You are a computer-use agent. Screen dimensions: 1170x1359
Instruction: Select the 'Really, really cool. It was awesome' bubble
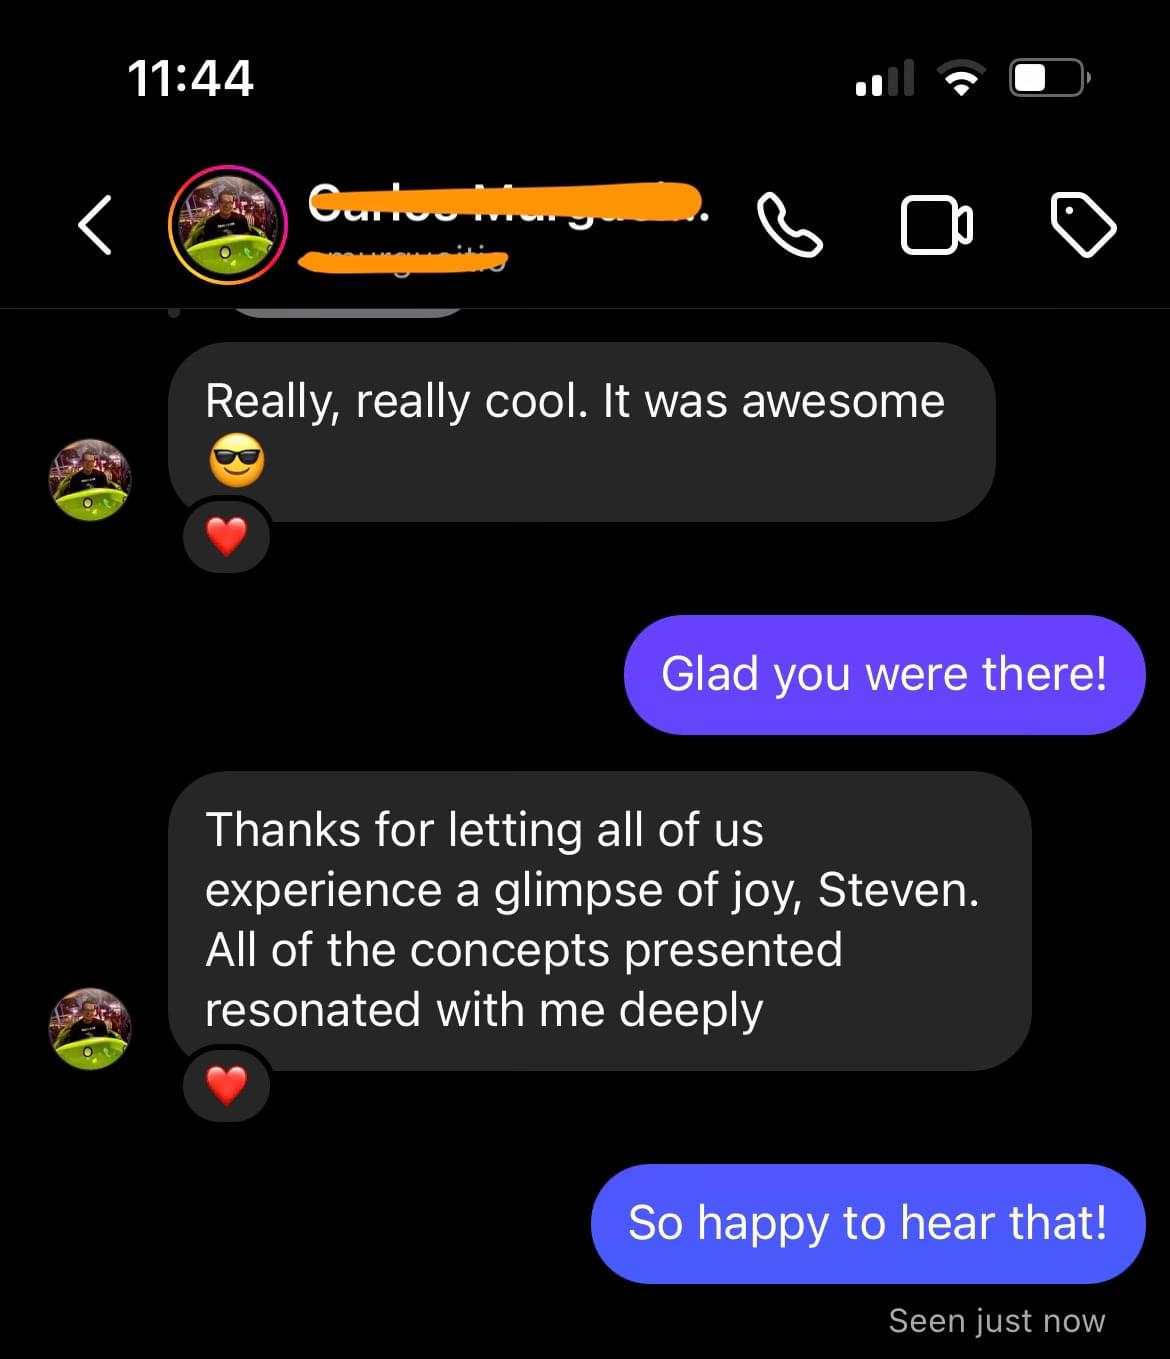pos(582,432)
